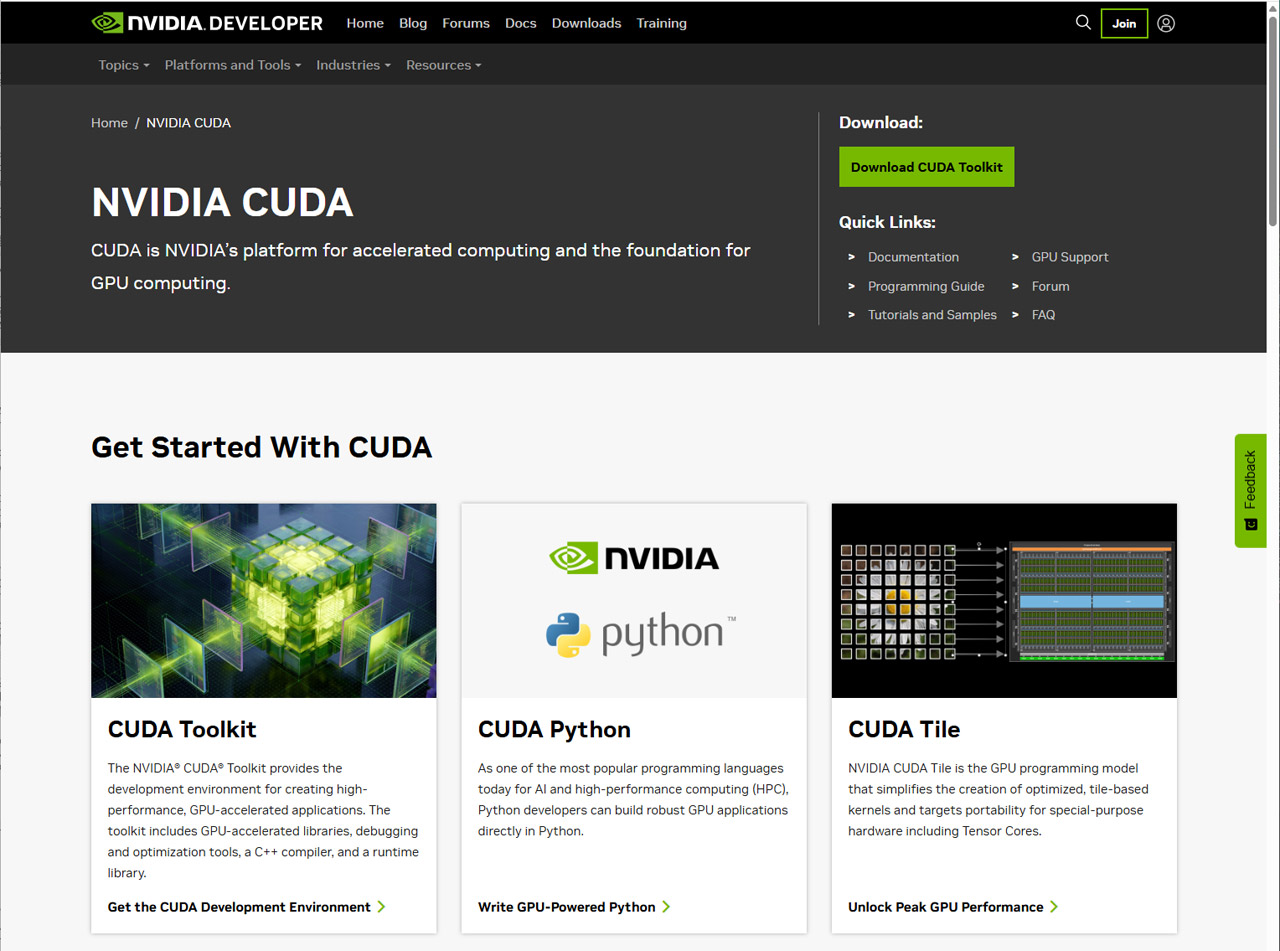Click the NVIDIA CUDA breadcrumb text
Viewport: 1280px width, 951px height.
point(188,123)
